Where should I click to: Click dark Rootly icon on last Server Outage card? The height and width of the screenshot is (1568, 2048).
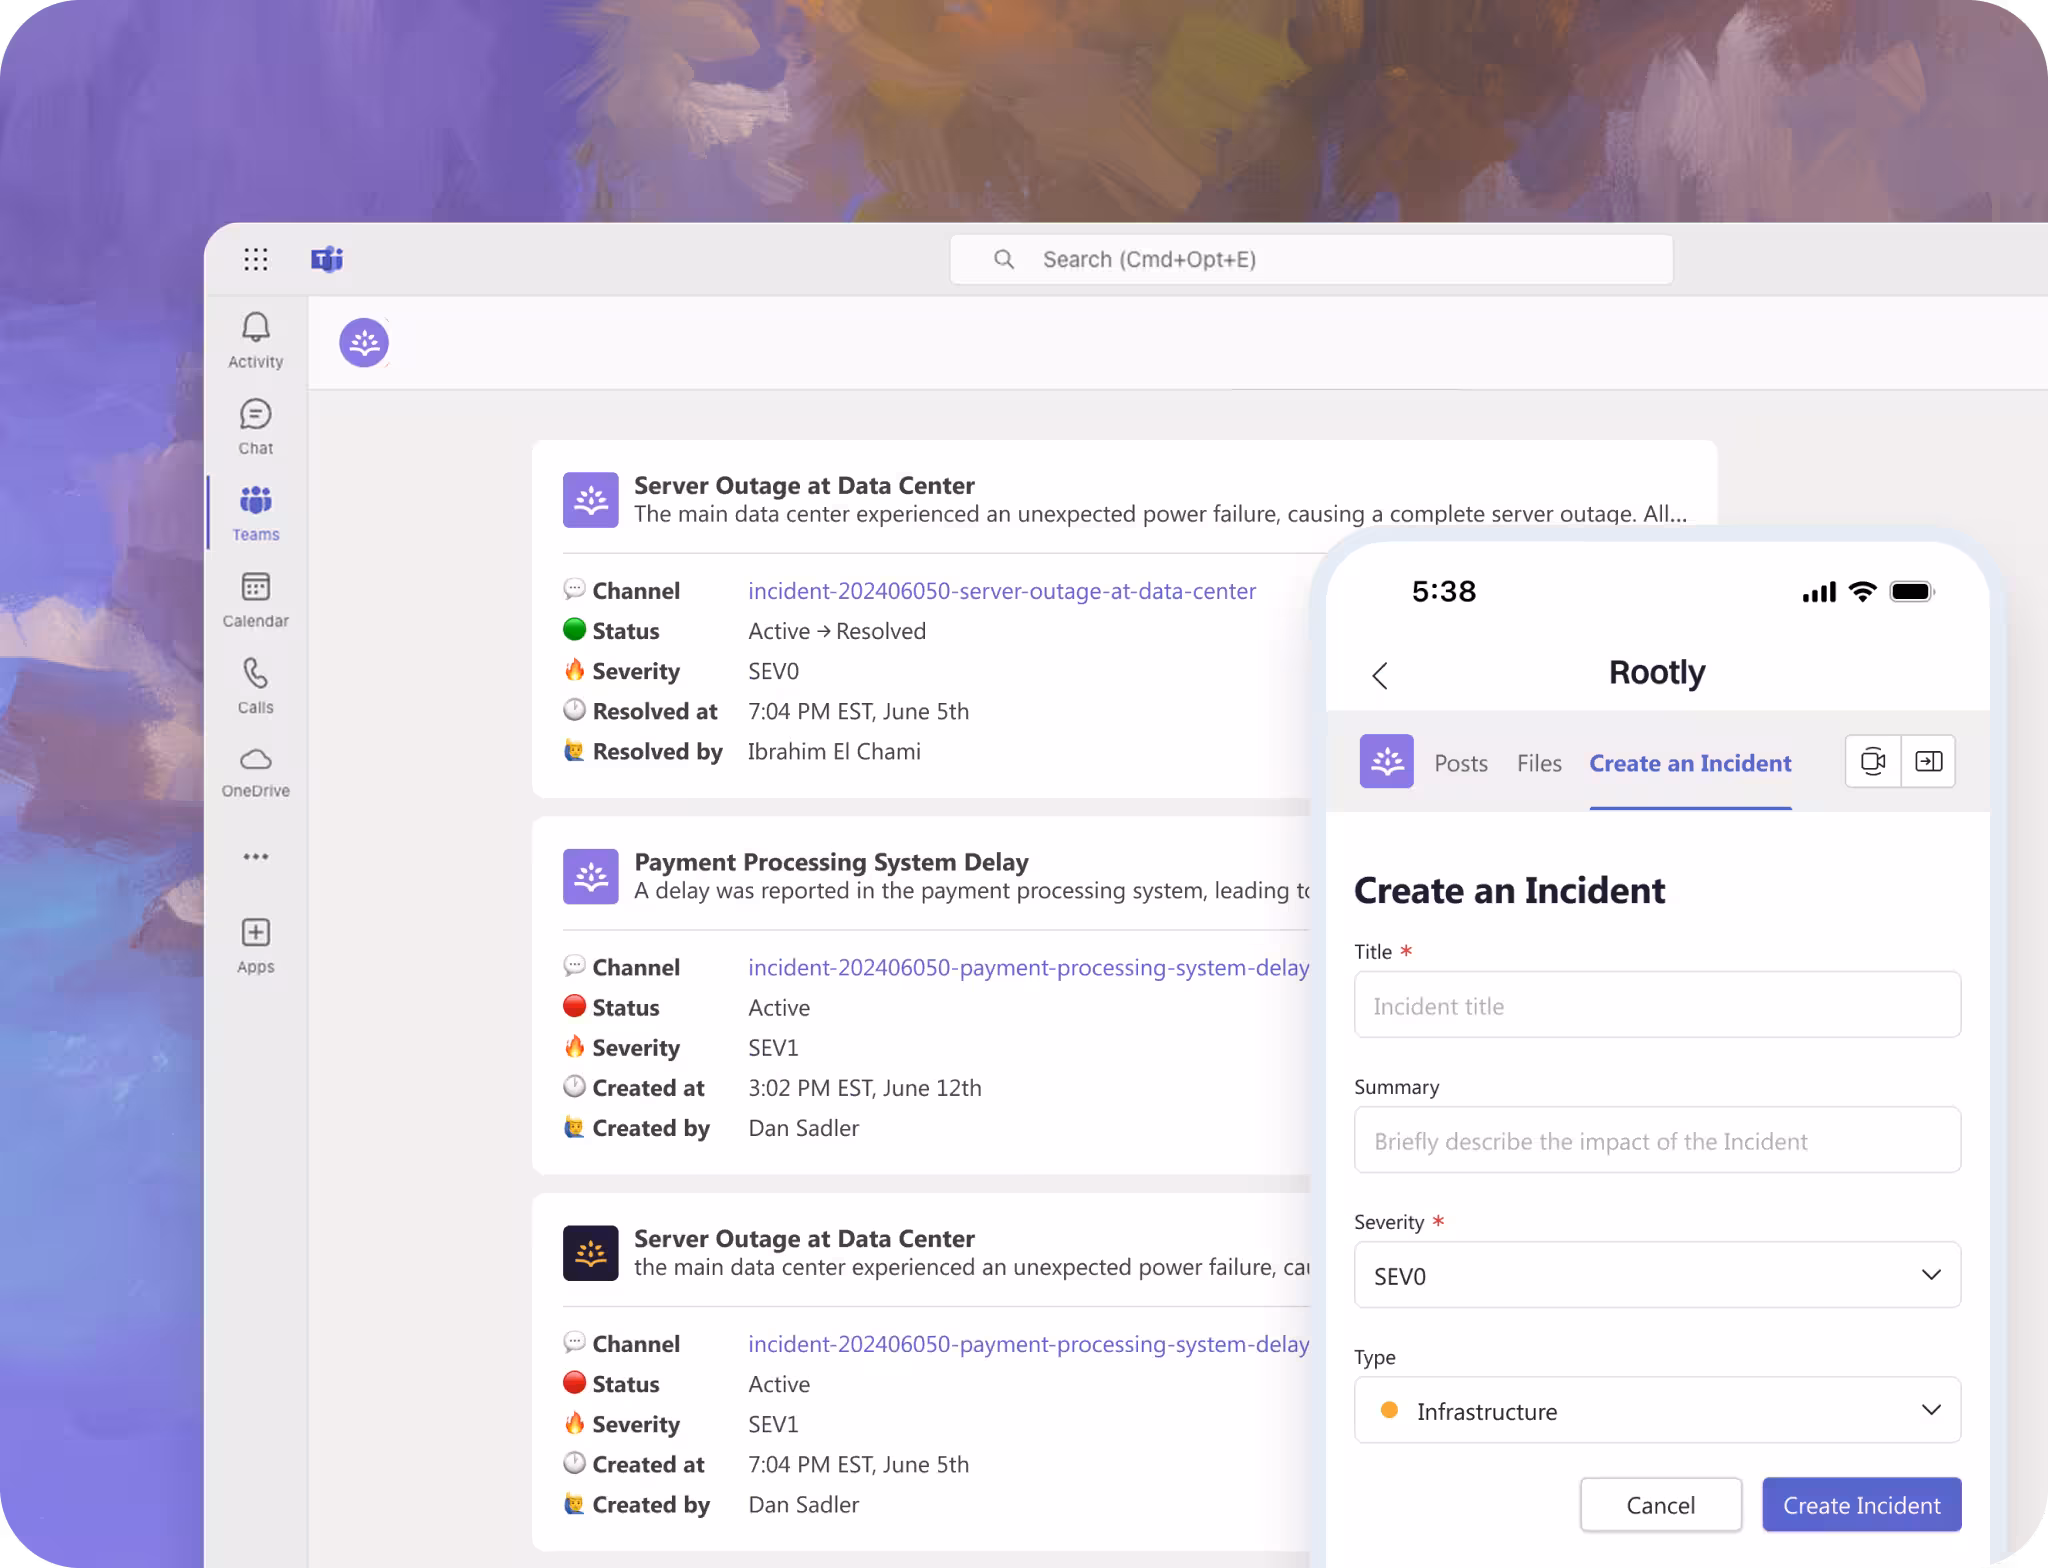tap(590, 1253)
